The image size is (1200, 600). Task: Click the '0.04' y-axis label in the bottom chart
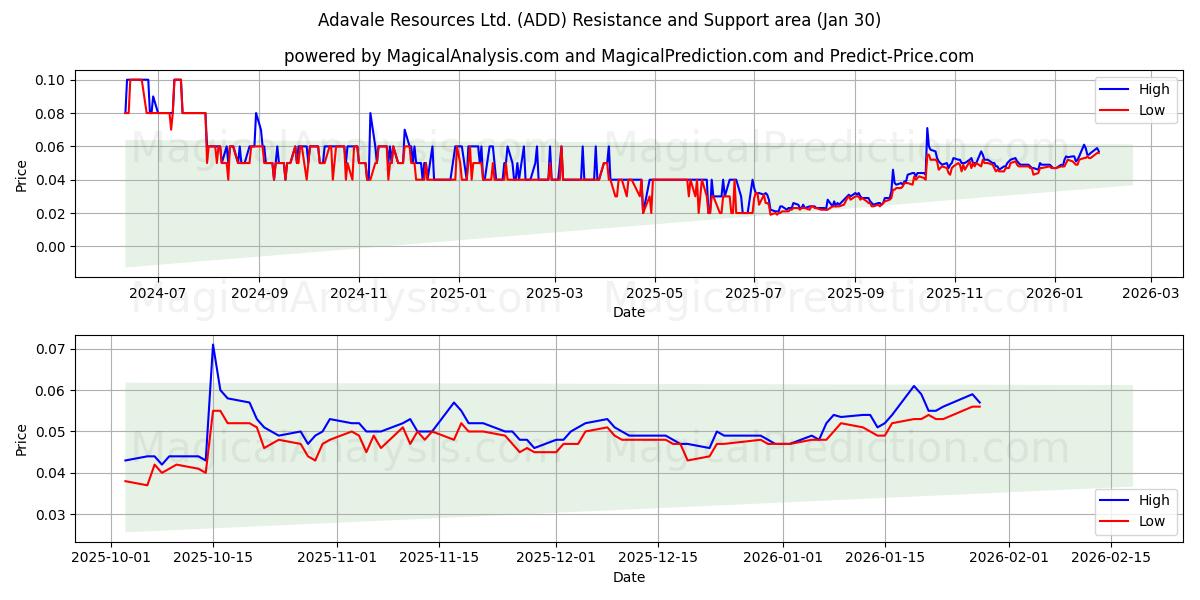51,473
